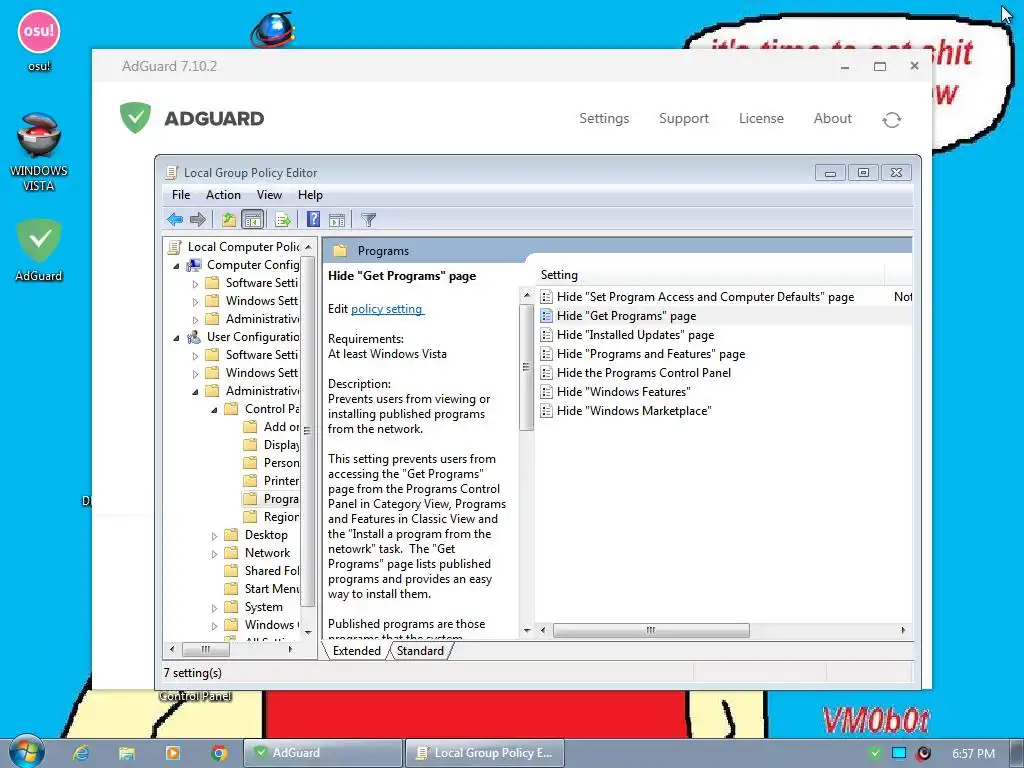This screenshot has width=1024, height=768.
Task: Launch Internet Explorer from the taskbar
Action: [80, 753]
